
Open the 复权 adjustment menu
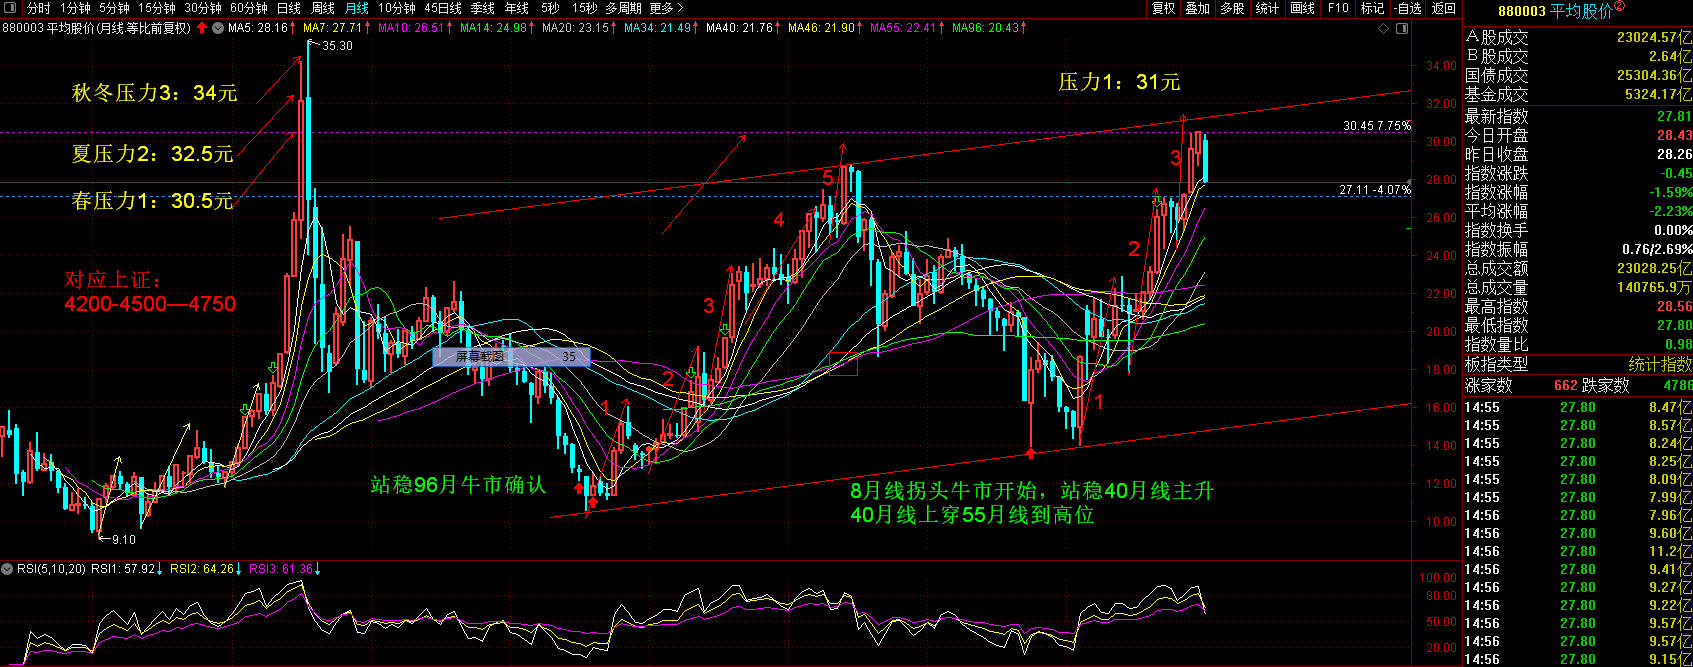1163,8
